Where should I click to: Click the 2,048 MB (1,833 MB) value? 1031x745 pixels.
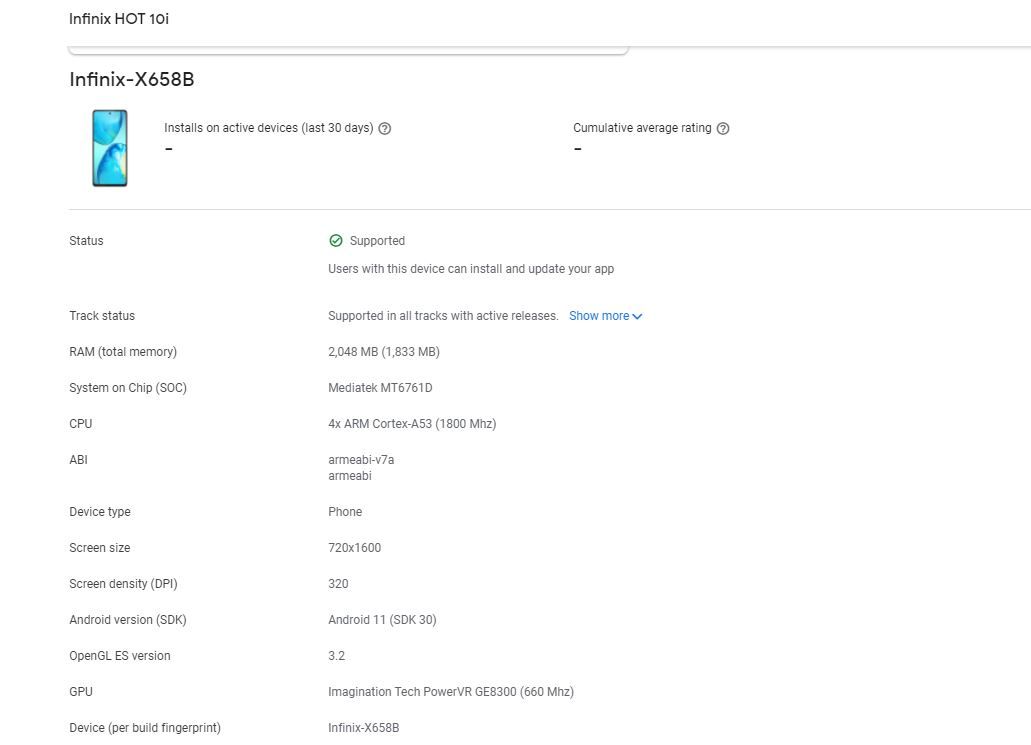point(384,352)
